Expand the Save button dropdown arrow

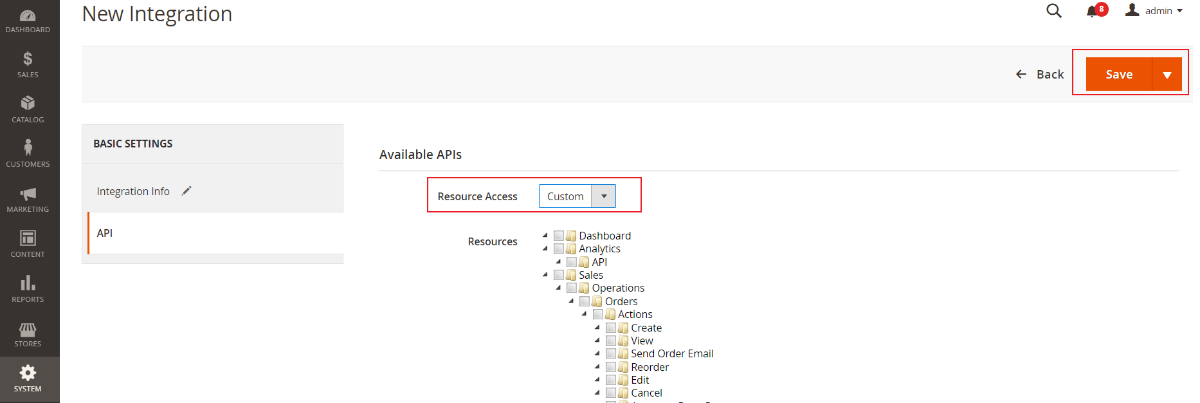pyautogui.click(x=1167, y=75)
